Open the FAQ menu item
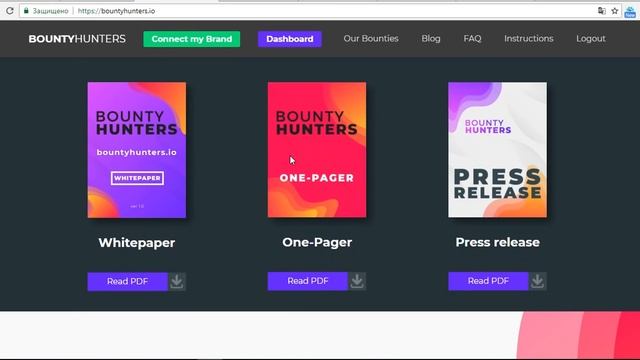The height and width of the screenshot is (360, 640). click(x=472, y=38)
